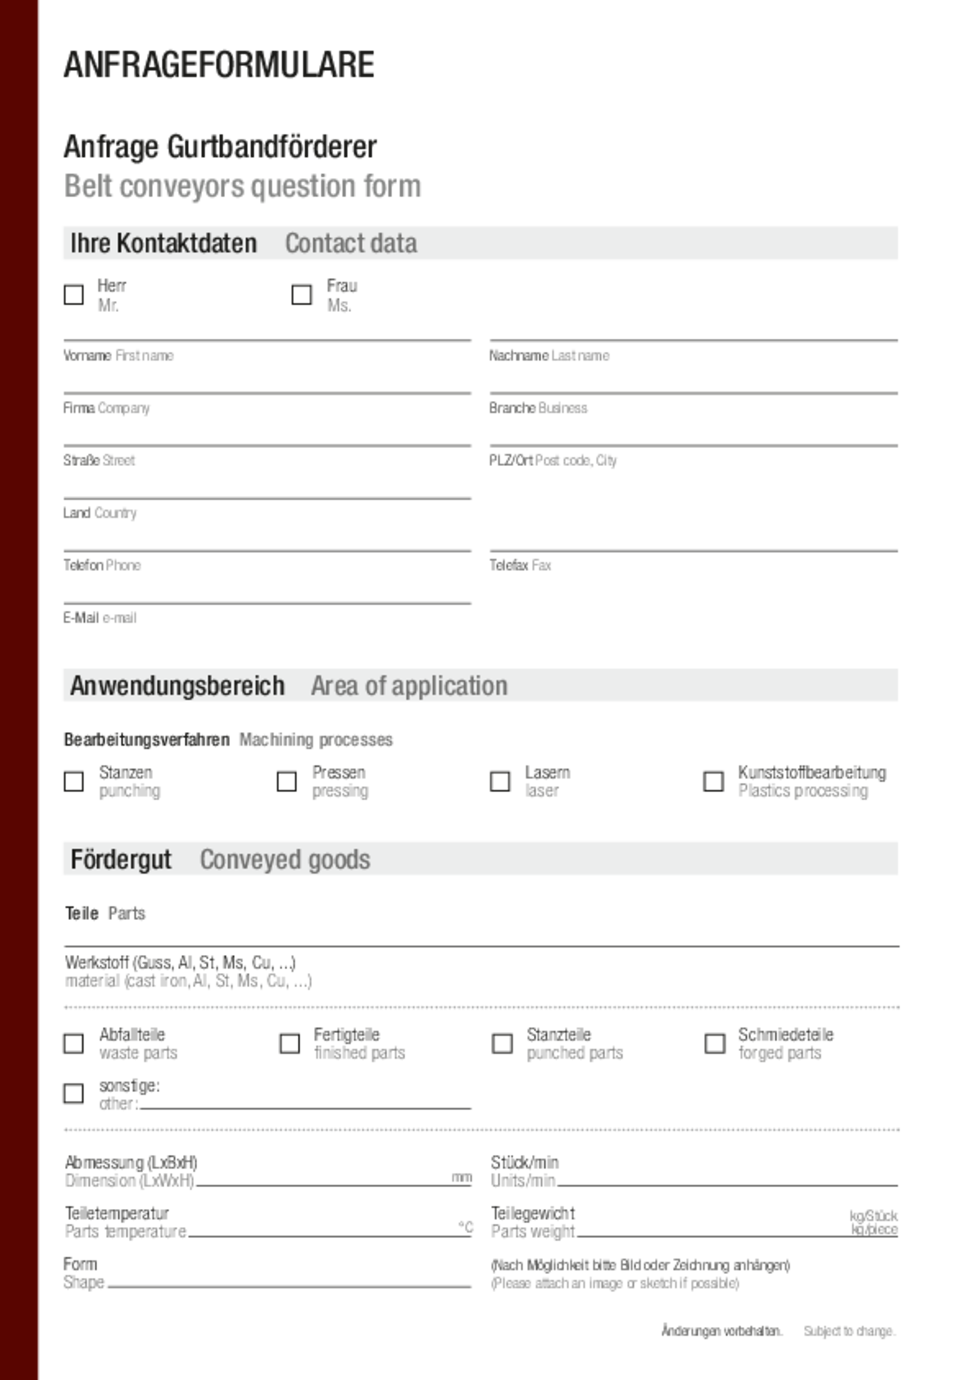This screenshot has width=975, height=1380.
Task: Focus the parts temperature field
Action: pos(320,1229)
